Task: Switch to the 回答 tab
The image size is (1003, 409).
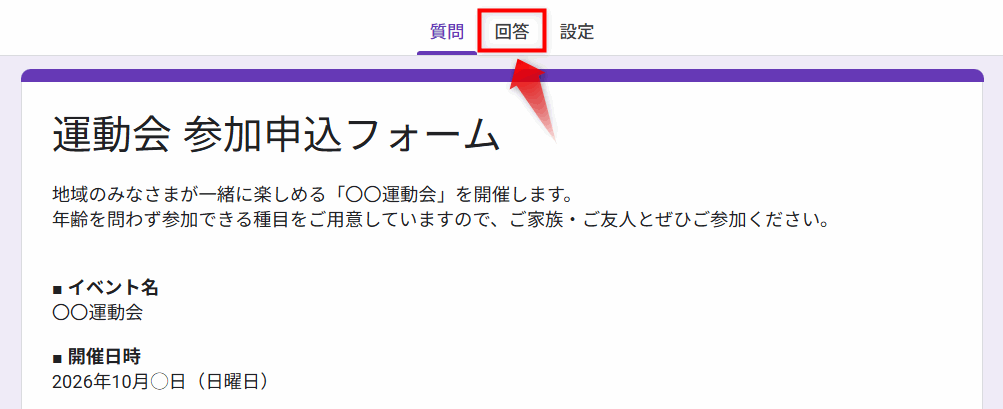Action: coord(512,31)
